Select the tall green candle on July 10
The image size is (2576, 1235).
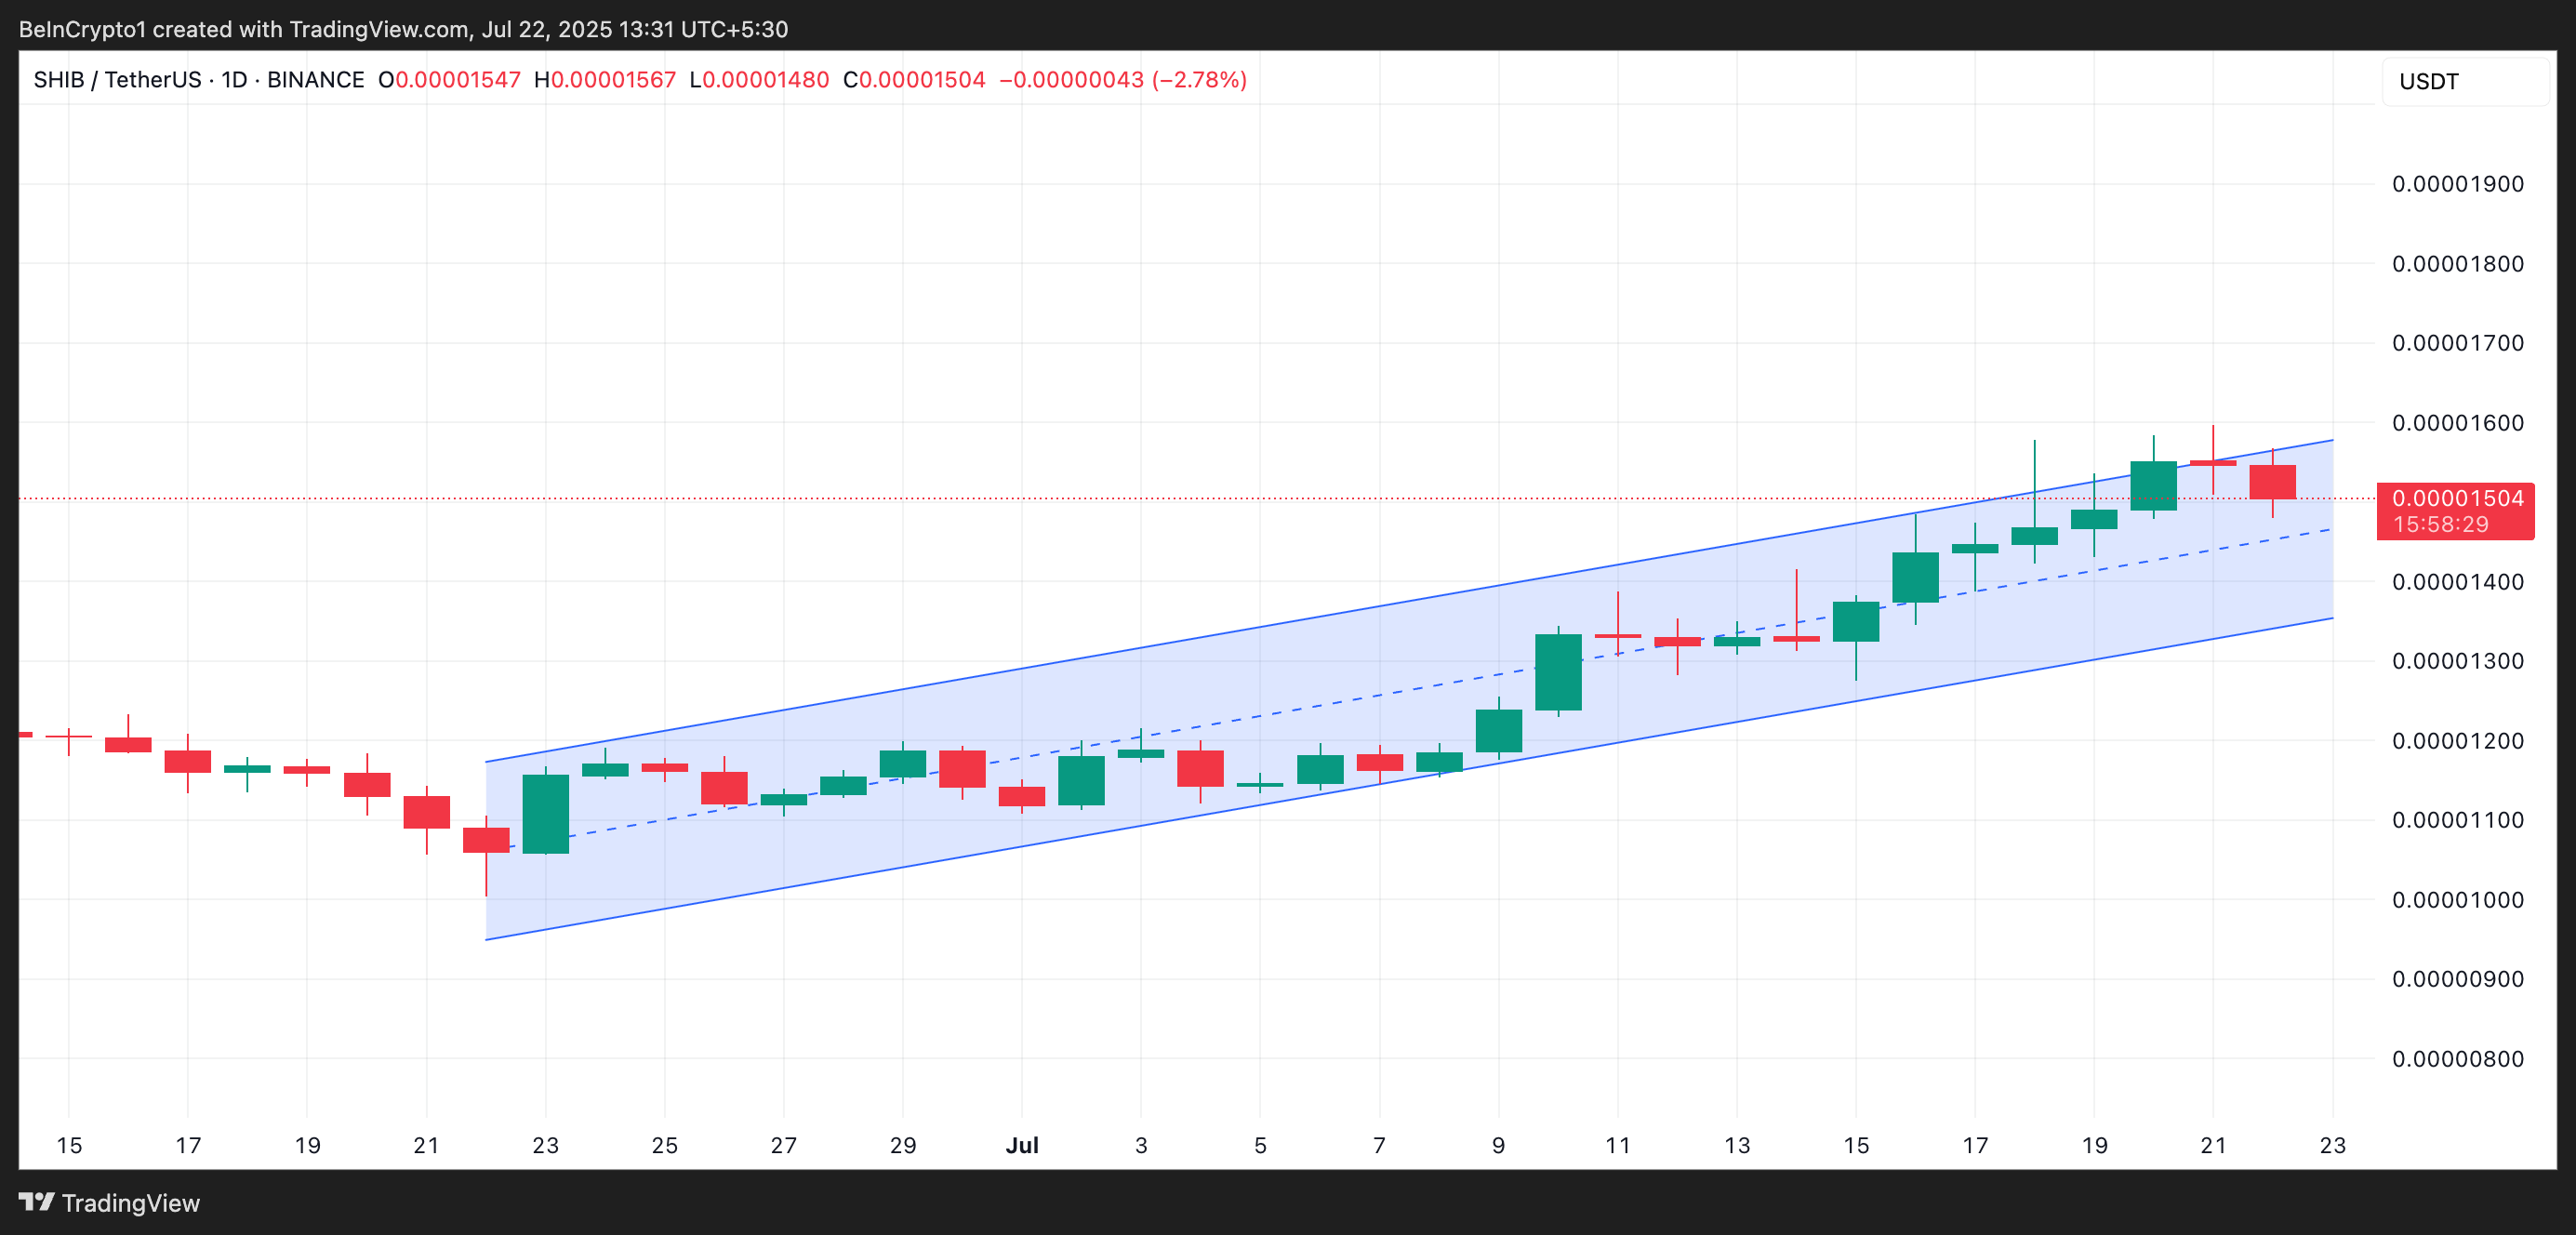[x=1558, y=672]
